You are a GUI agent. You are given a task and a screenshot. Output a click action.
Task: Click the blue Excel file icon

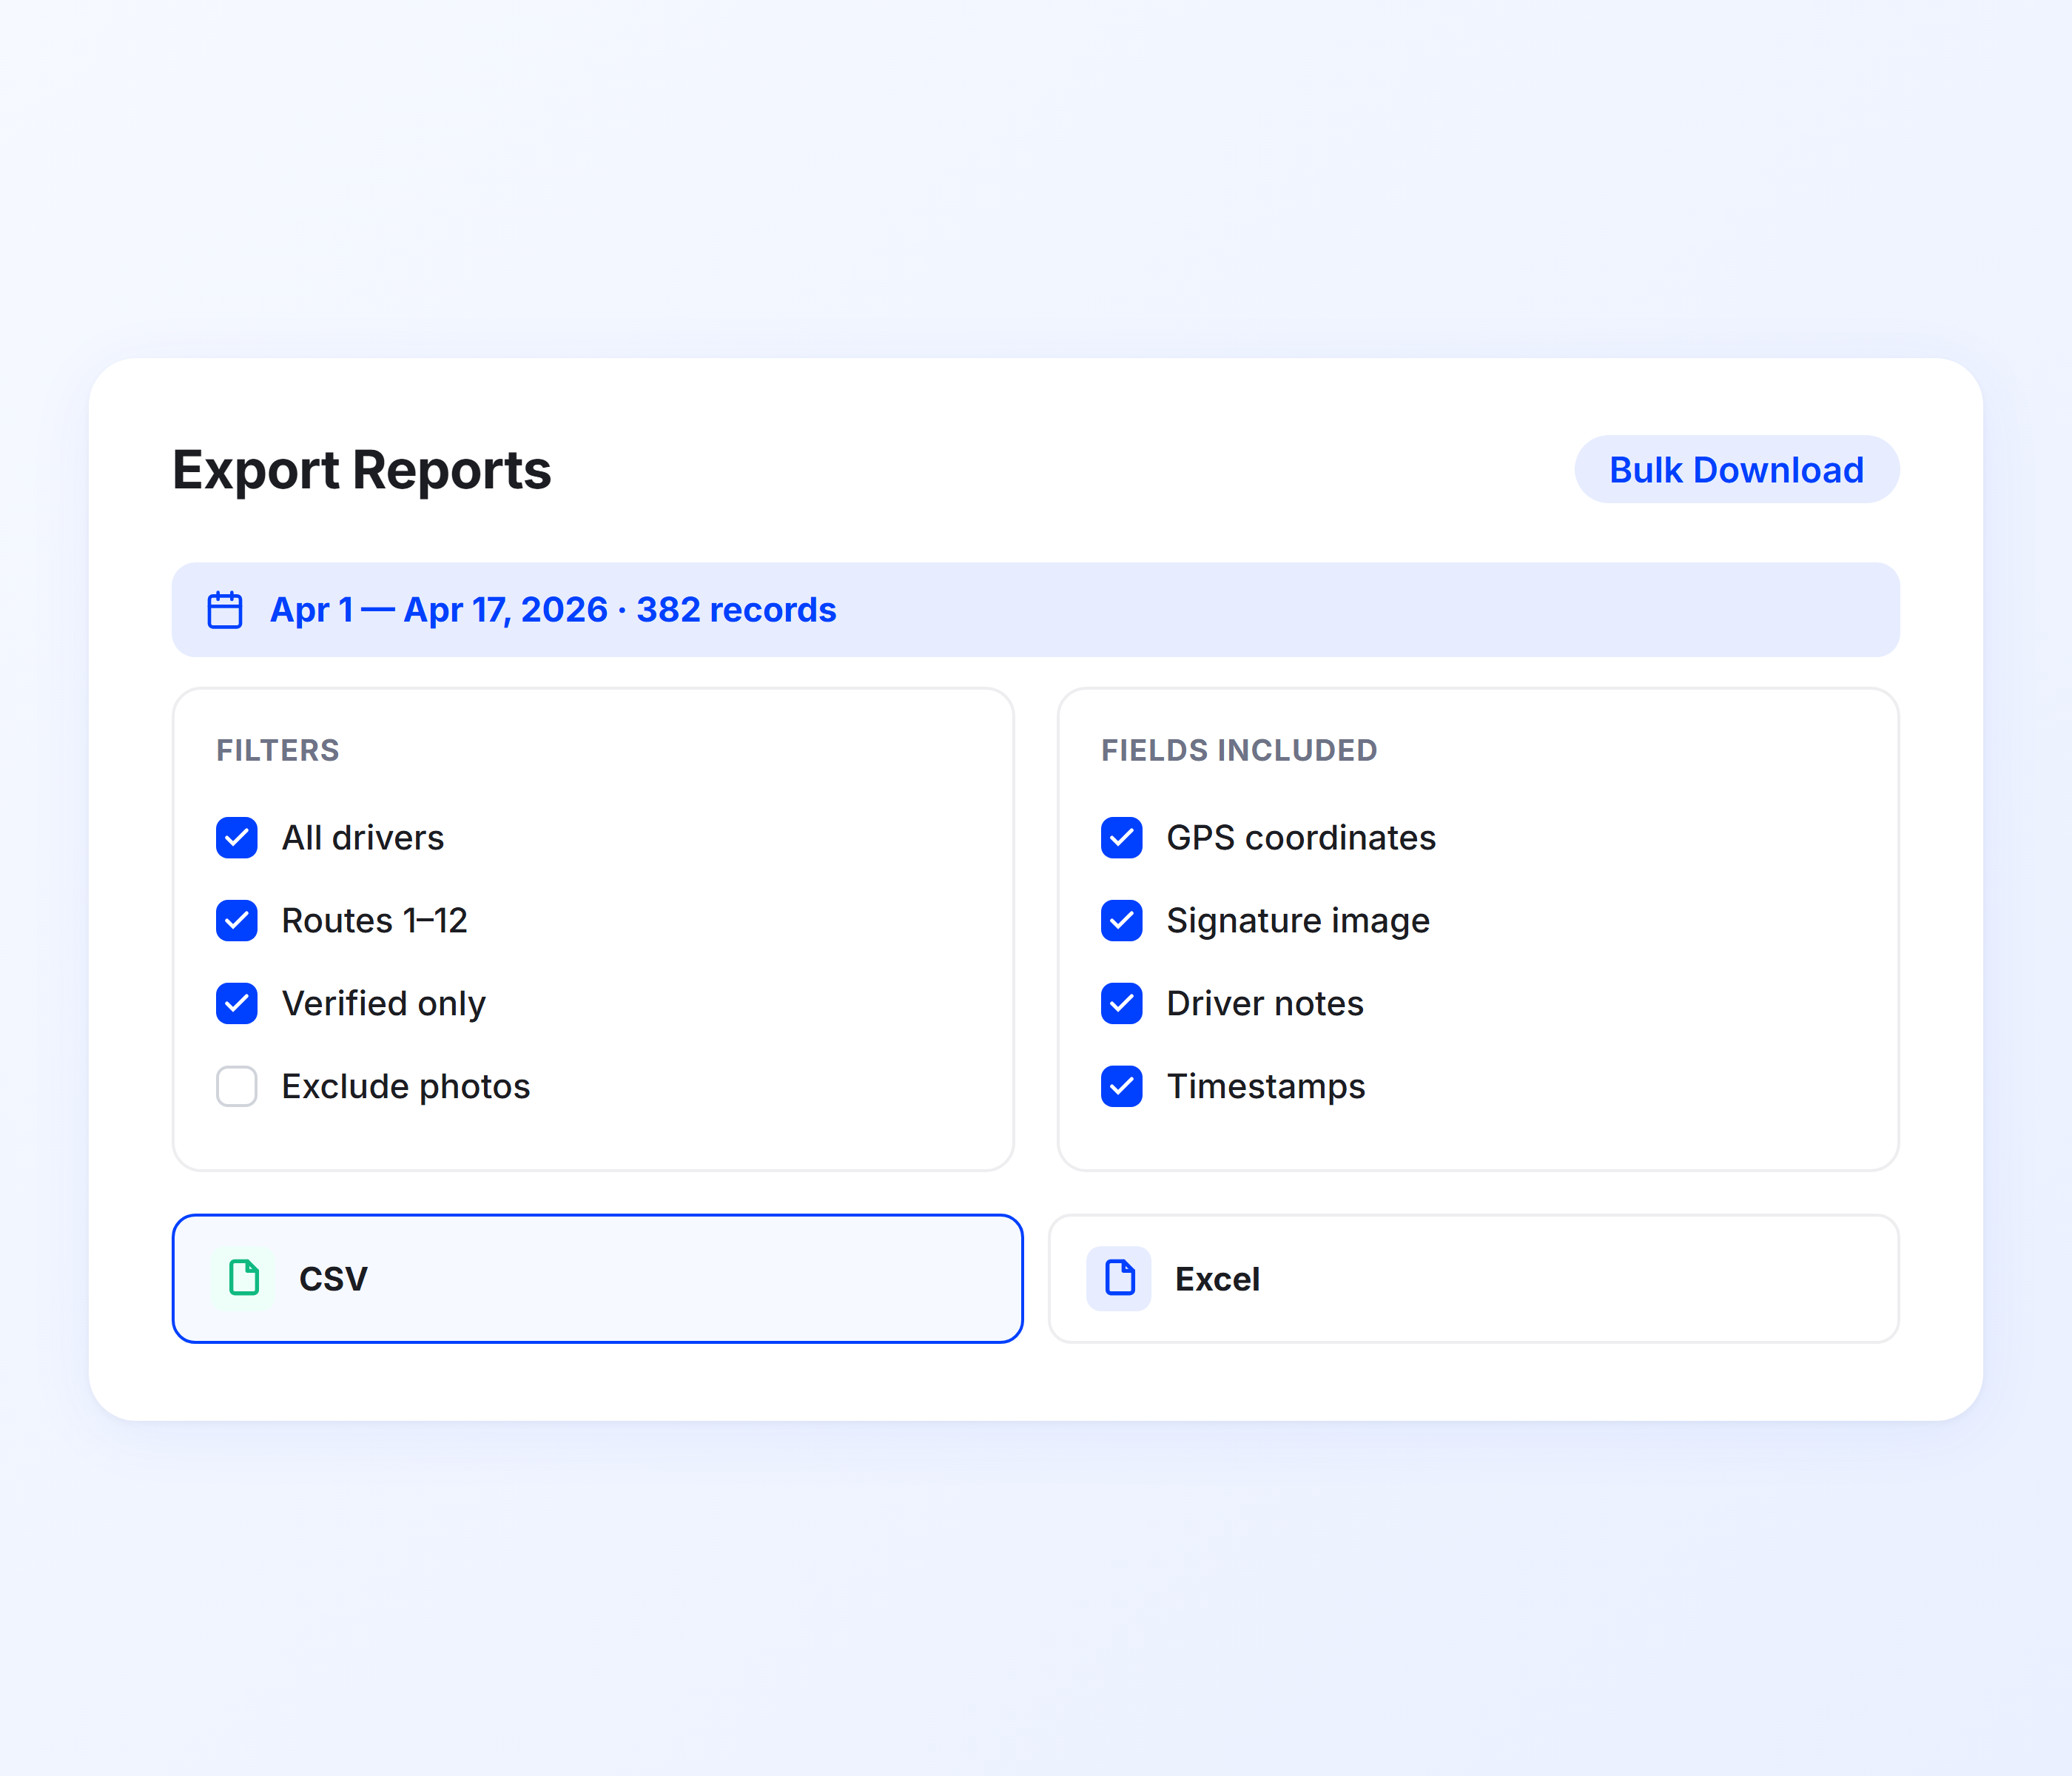click(1119, 1278)
